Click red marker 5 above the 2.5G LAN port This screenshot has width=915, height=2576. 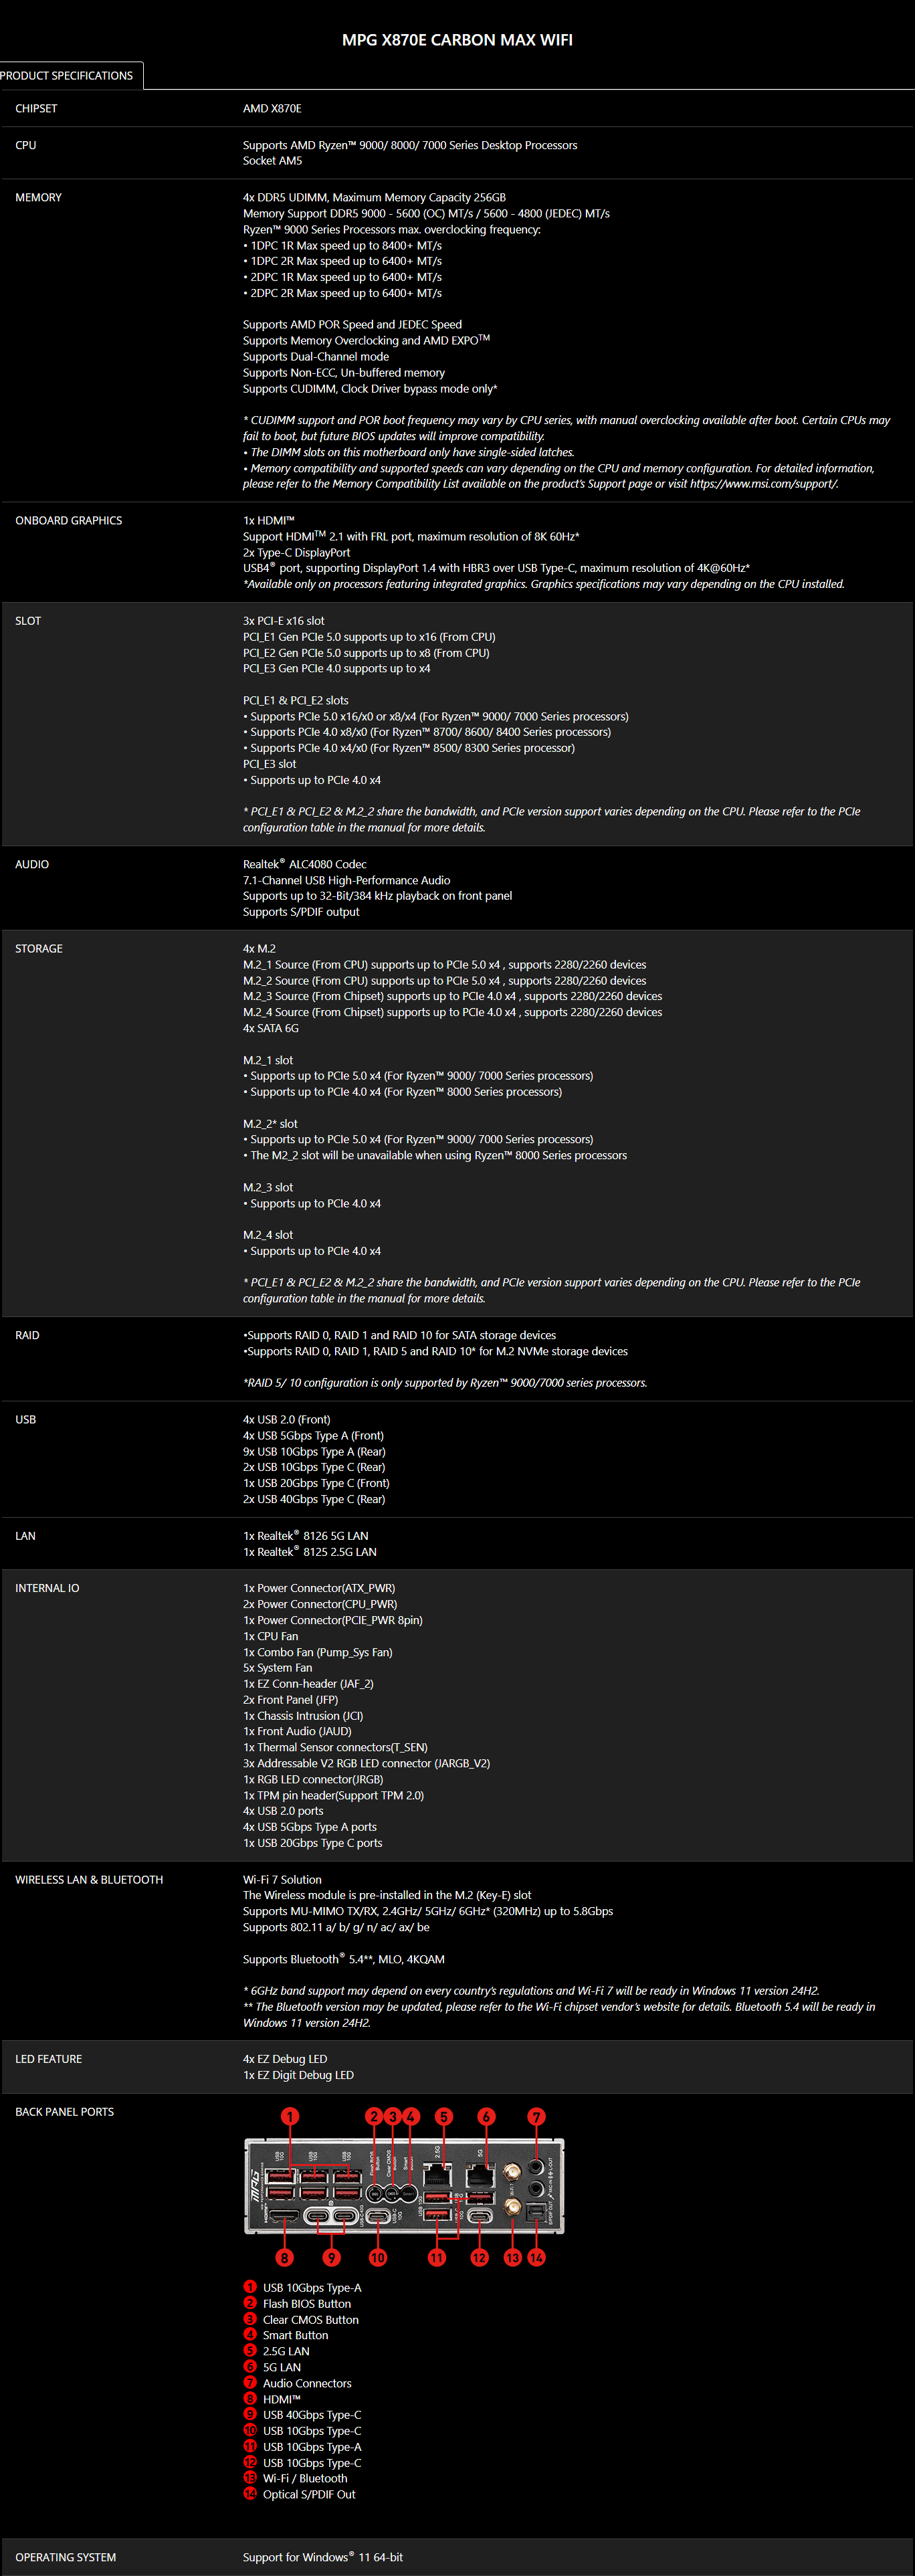(444, 2116)
